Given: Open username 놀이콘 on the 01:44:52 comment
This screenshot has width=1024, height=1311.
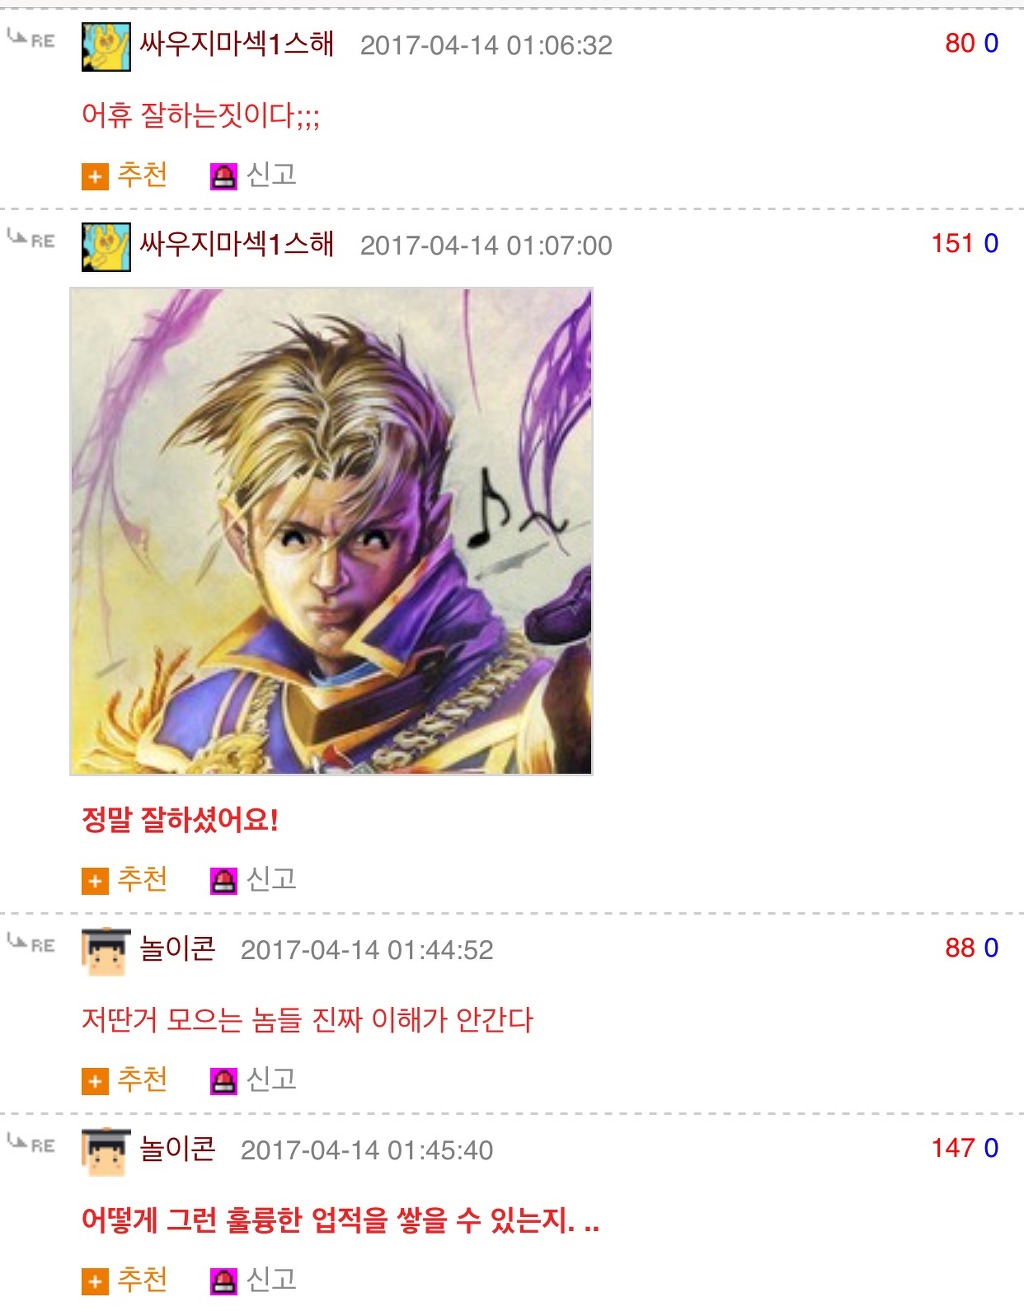Looking at the screenshot, I should 177,949.
